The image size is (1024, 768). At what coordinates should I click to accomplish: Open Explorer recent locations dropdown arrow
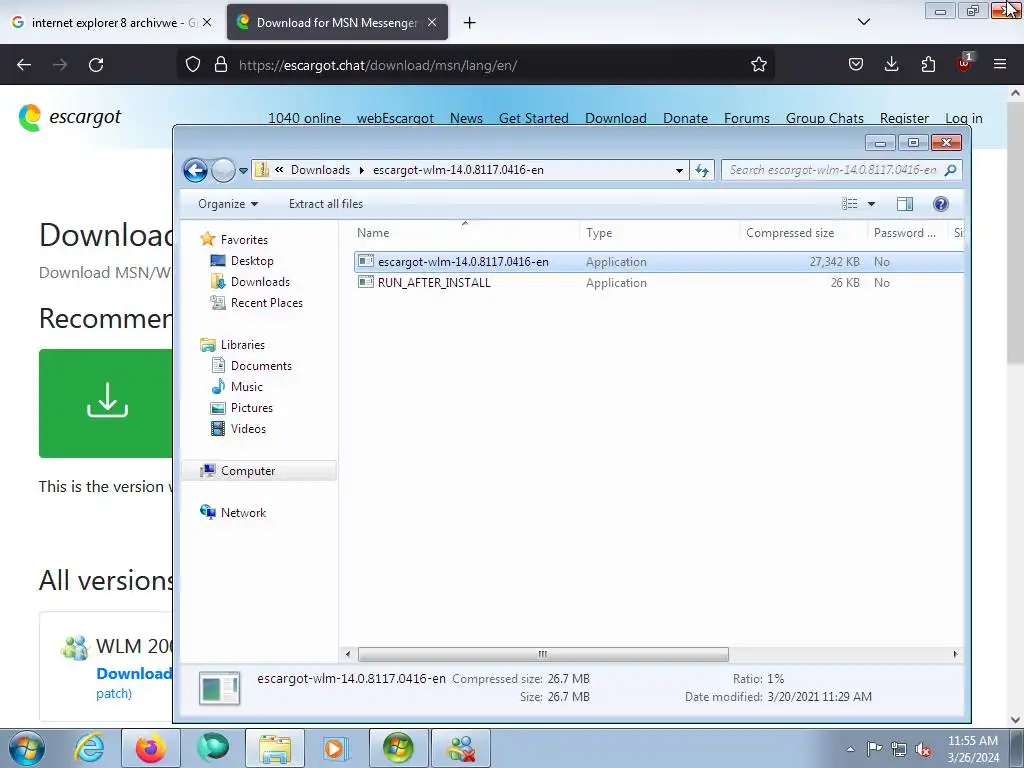[x=243, y=170]
